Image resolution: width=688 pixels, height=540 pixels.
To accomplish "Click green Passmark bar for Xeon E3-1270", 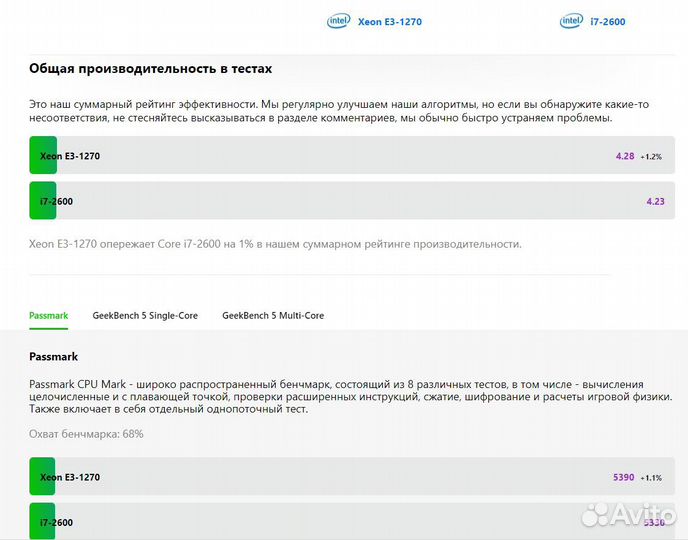I will point(43,477).
